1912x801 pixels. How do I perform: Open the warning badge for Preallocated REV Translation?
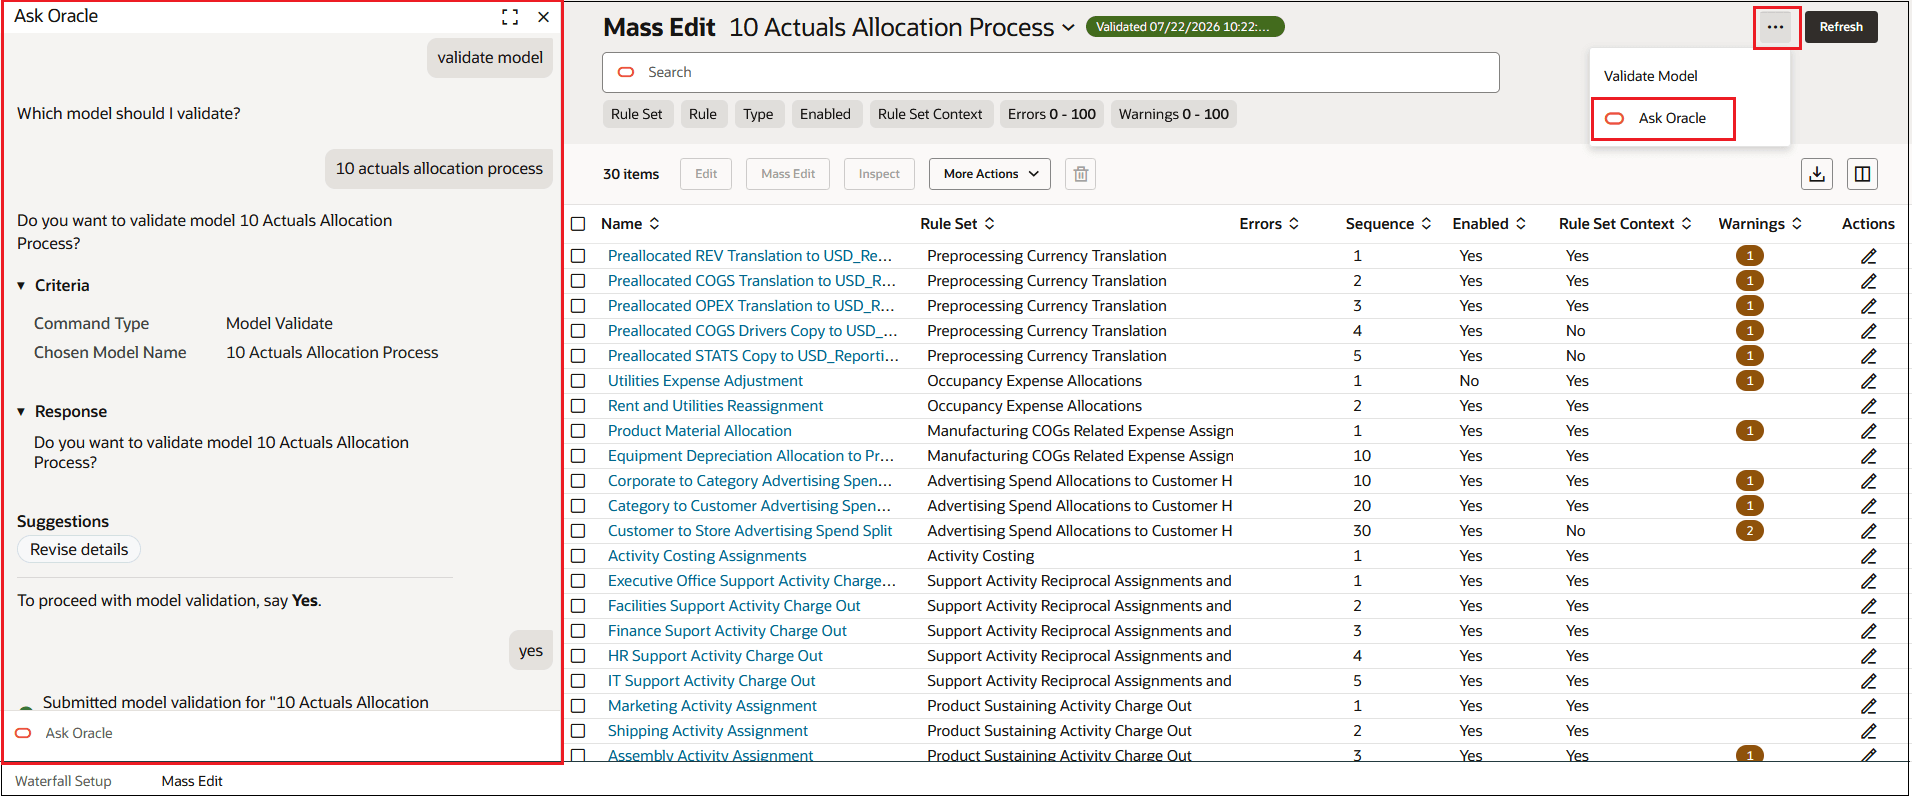pos(1749,256)
